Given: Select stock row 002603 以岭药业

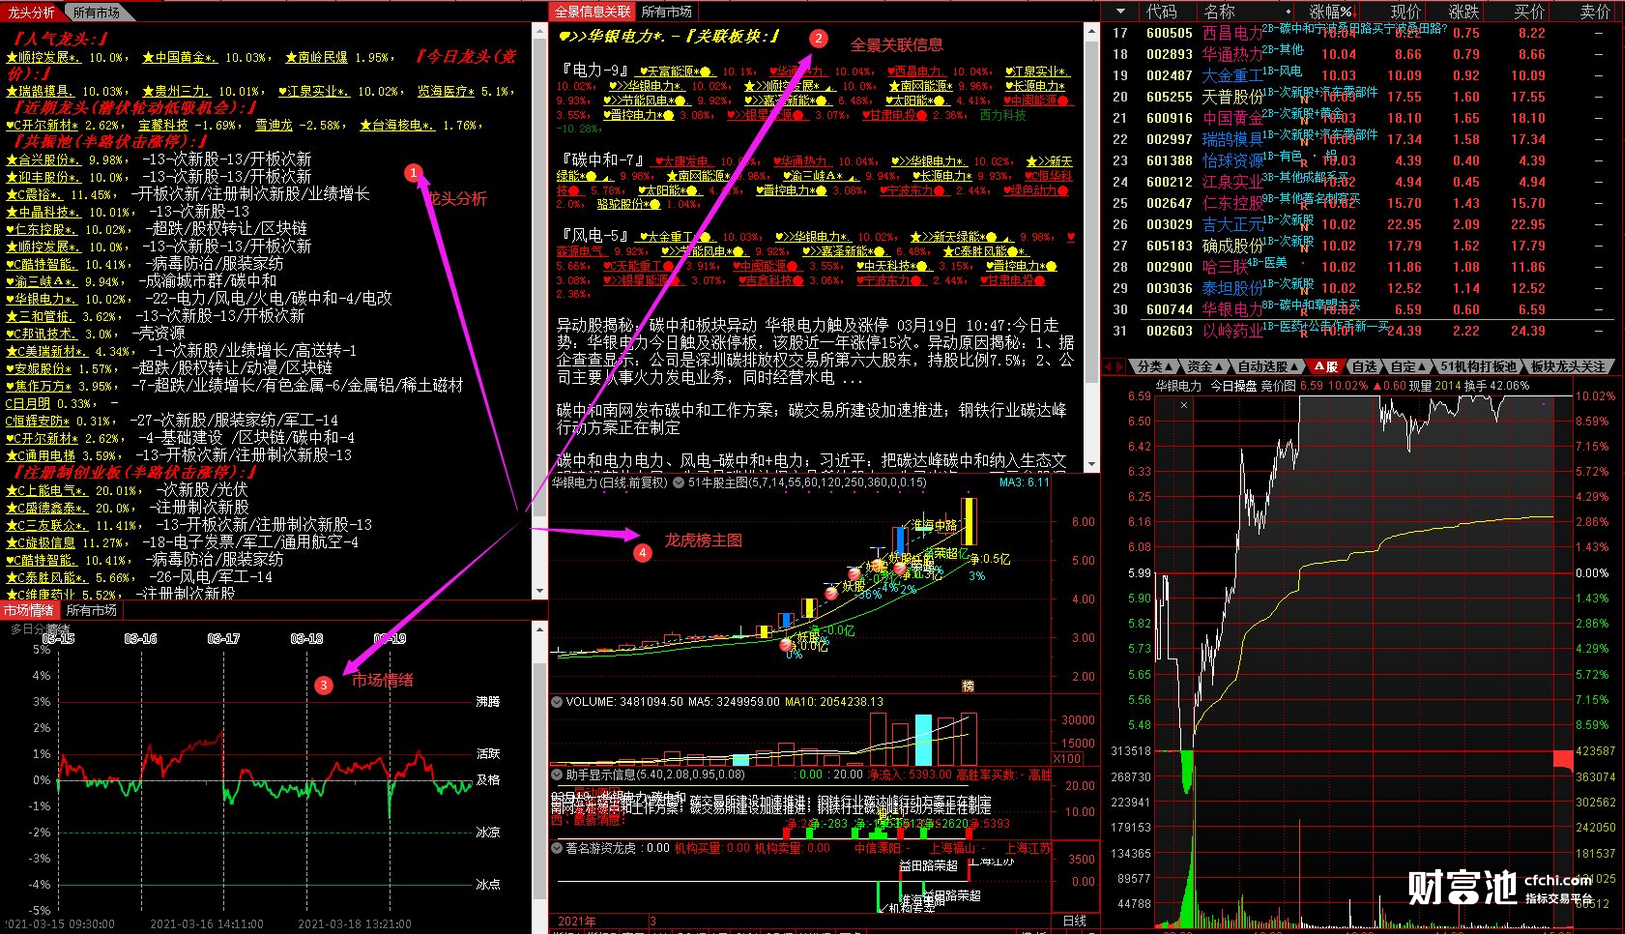Looking at the screenshot, I should 1362,331.
